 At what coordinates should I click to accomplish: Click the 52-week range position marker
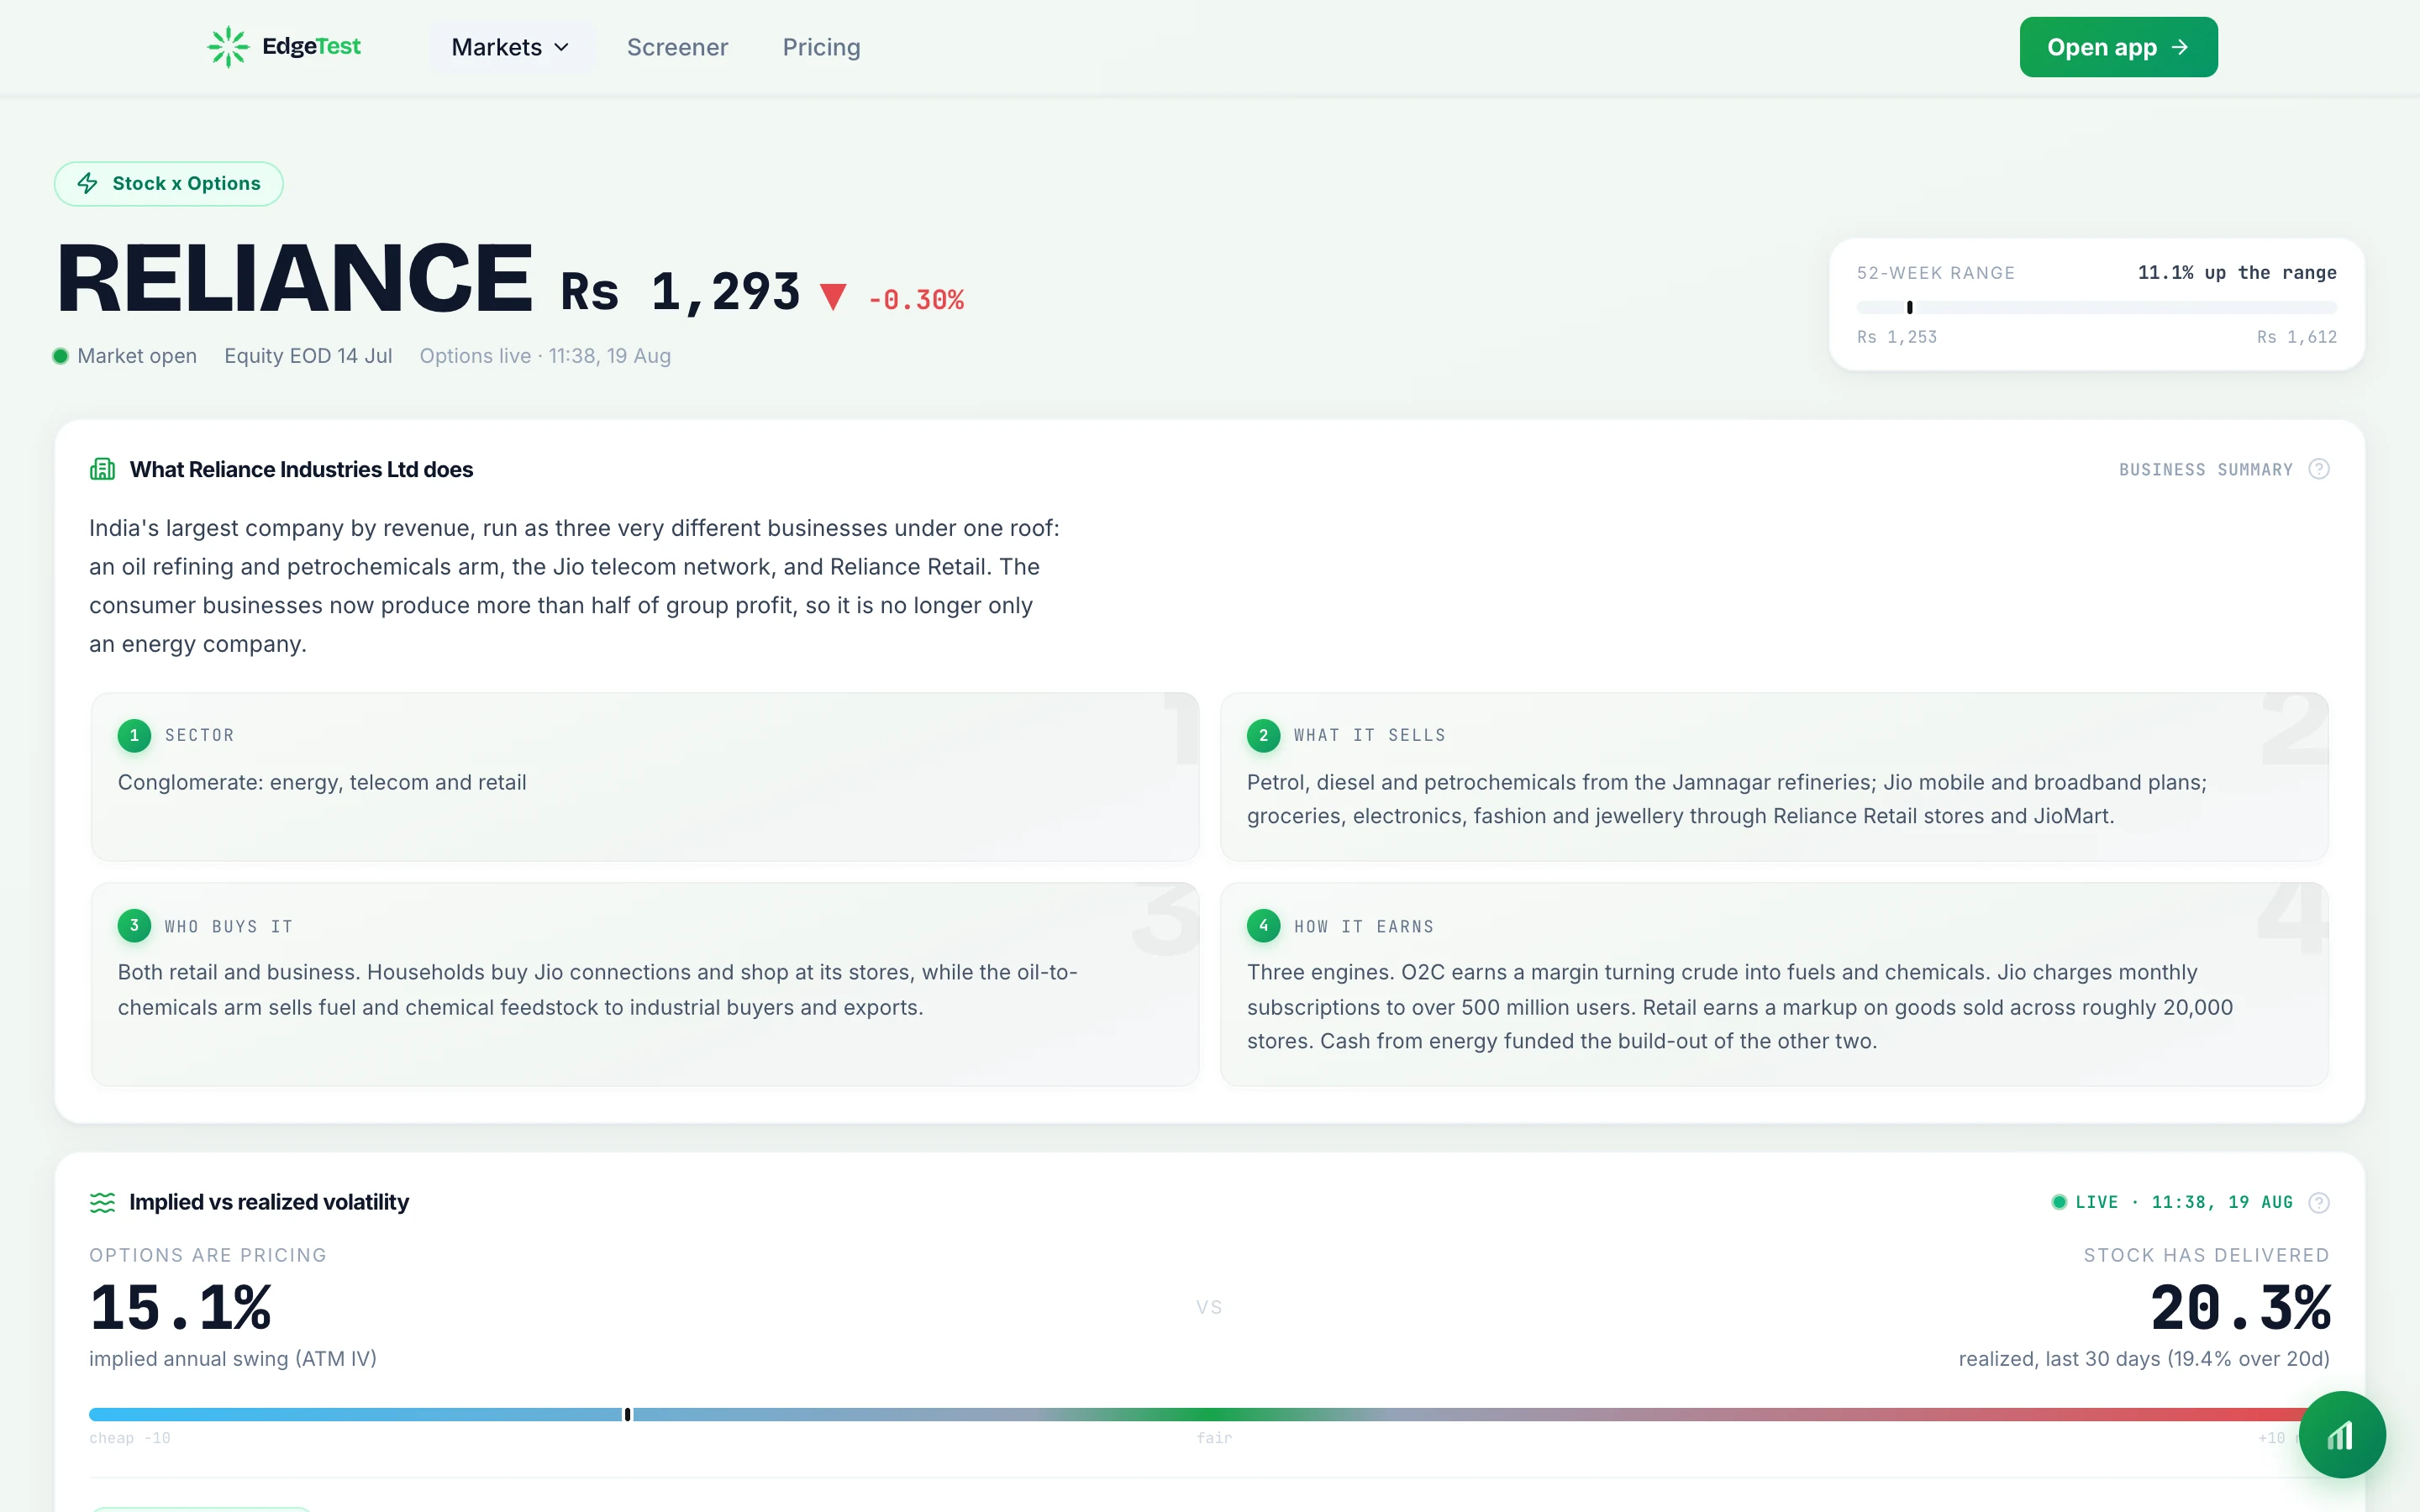1909,307
